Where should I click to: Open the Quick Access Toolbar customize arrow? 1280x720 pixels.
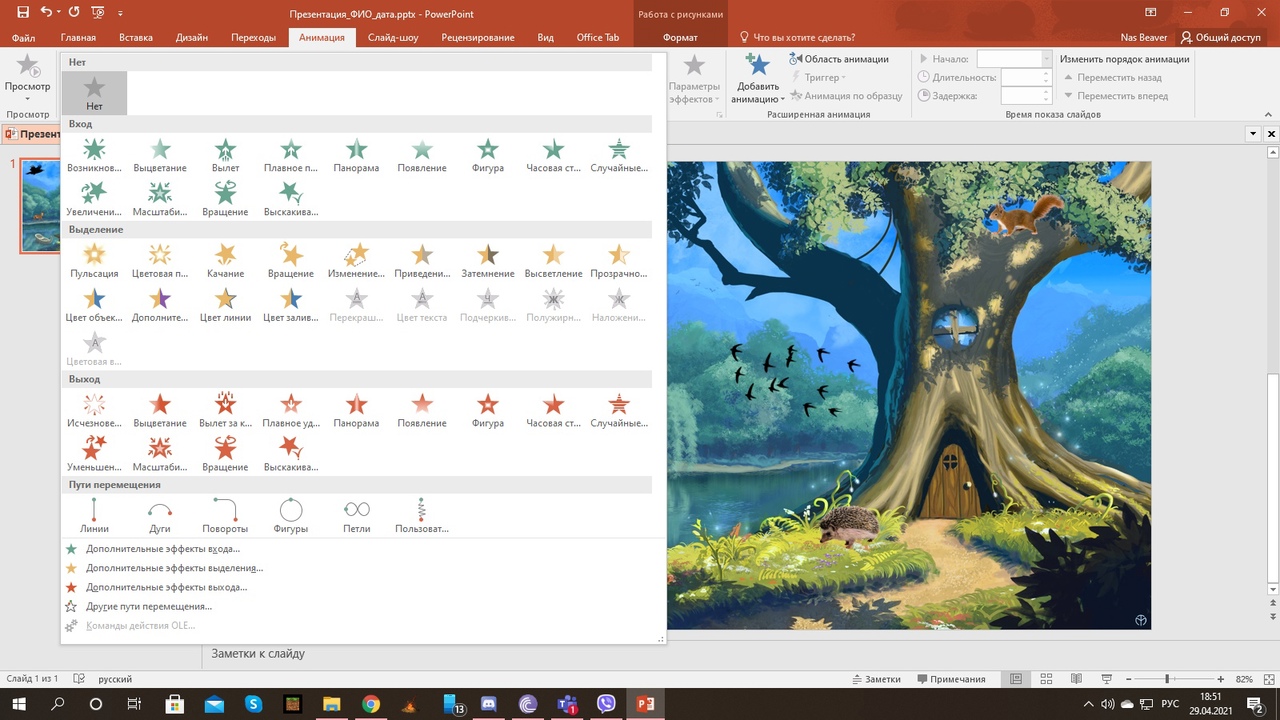(x=121, y=13)
